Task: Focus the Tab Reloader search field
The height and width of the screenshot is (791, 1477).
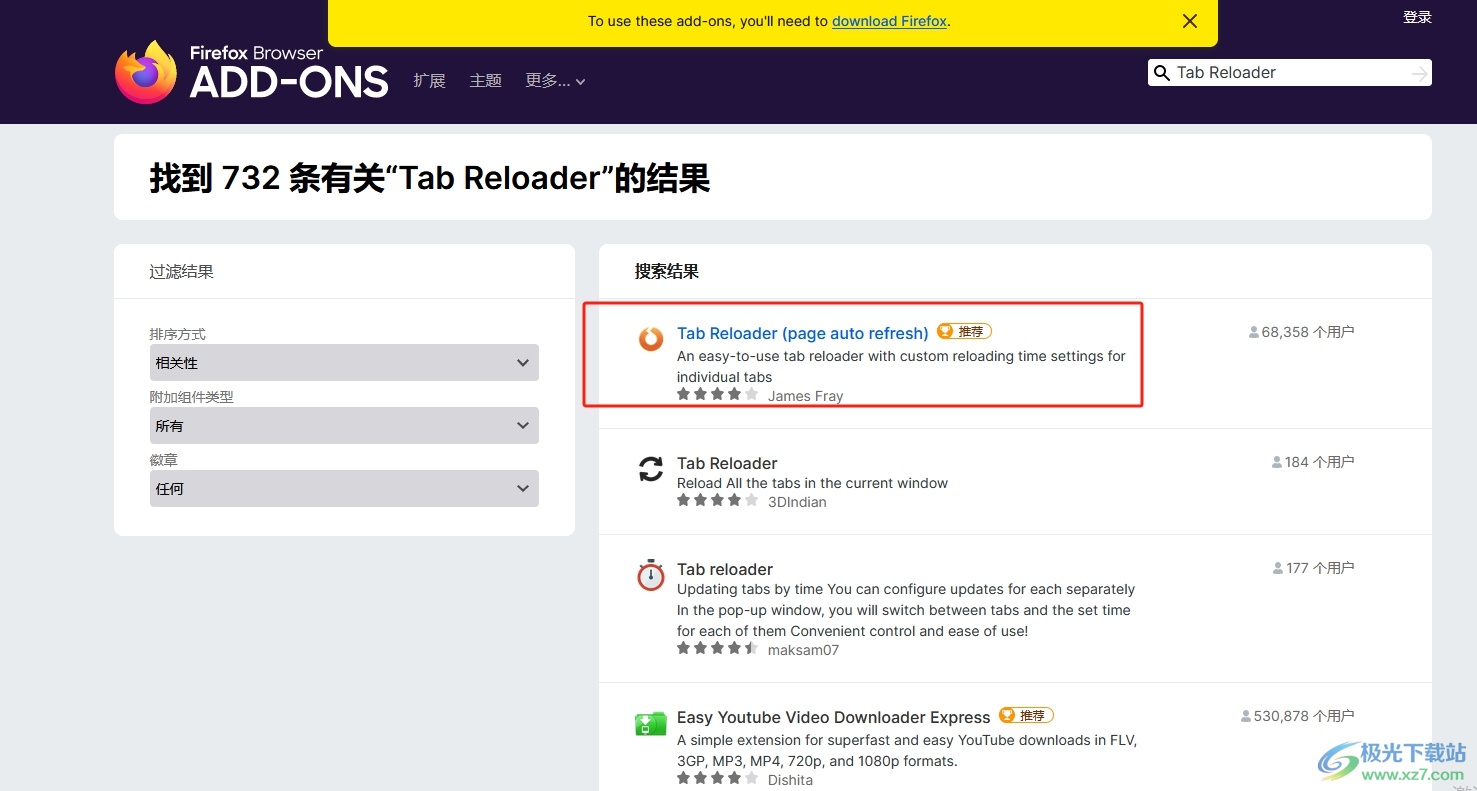Action: [x=1288, y=73]
